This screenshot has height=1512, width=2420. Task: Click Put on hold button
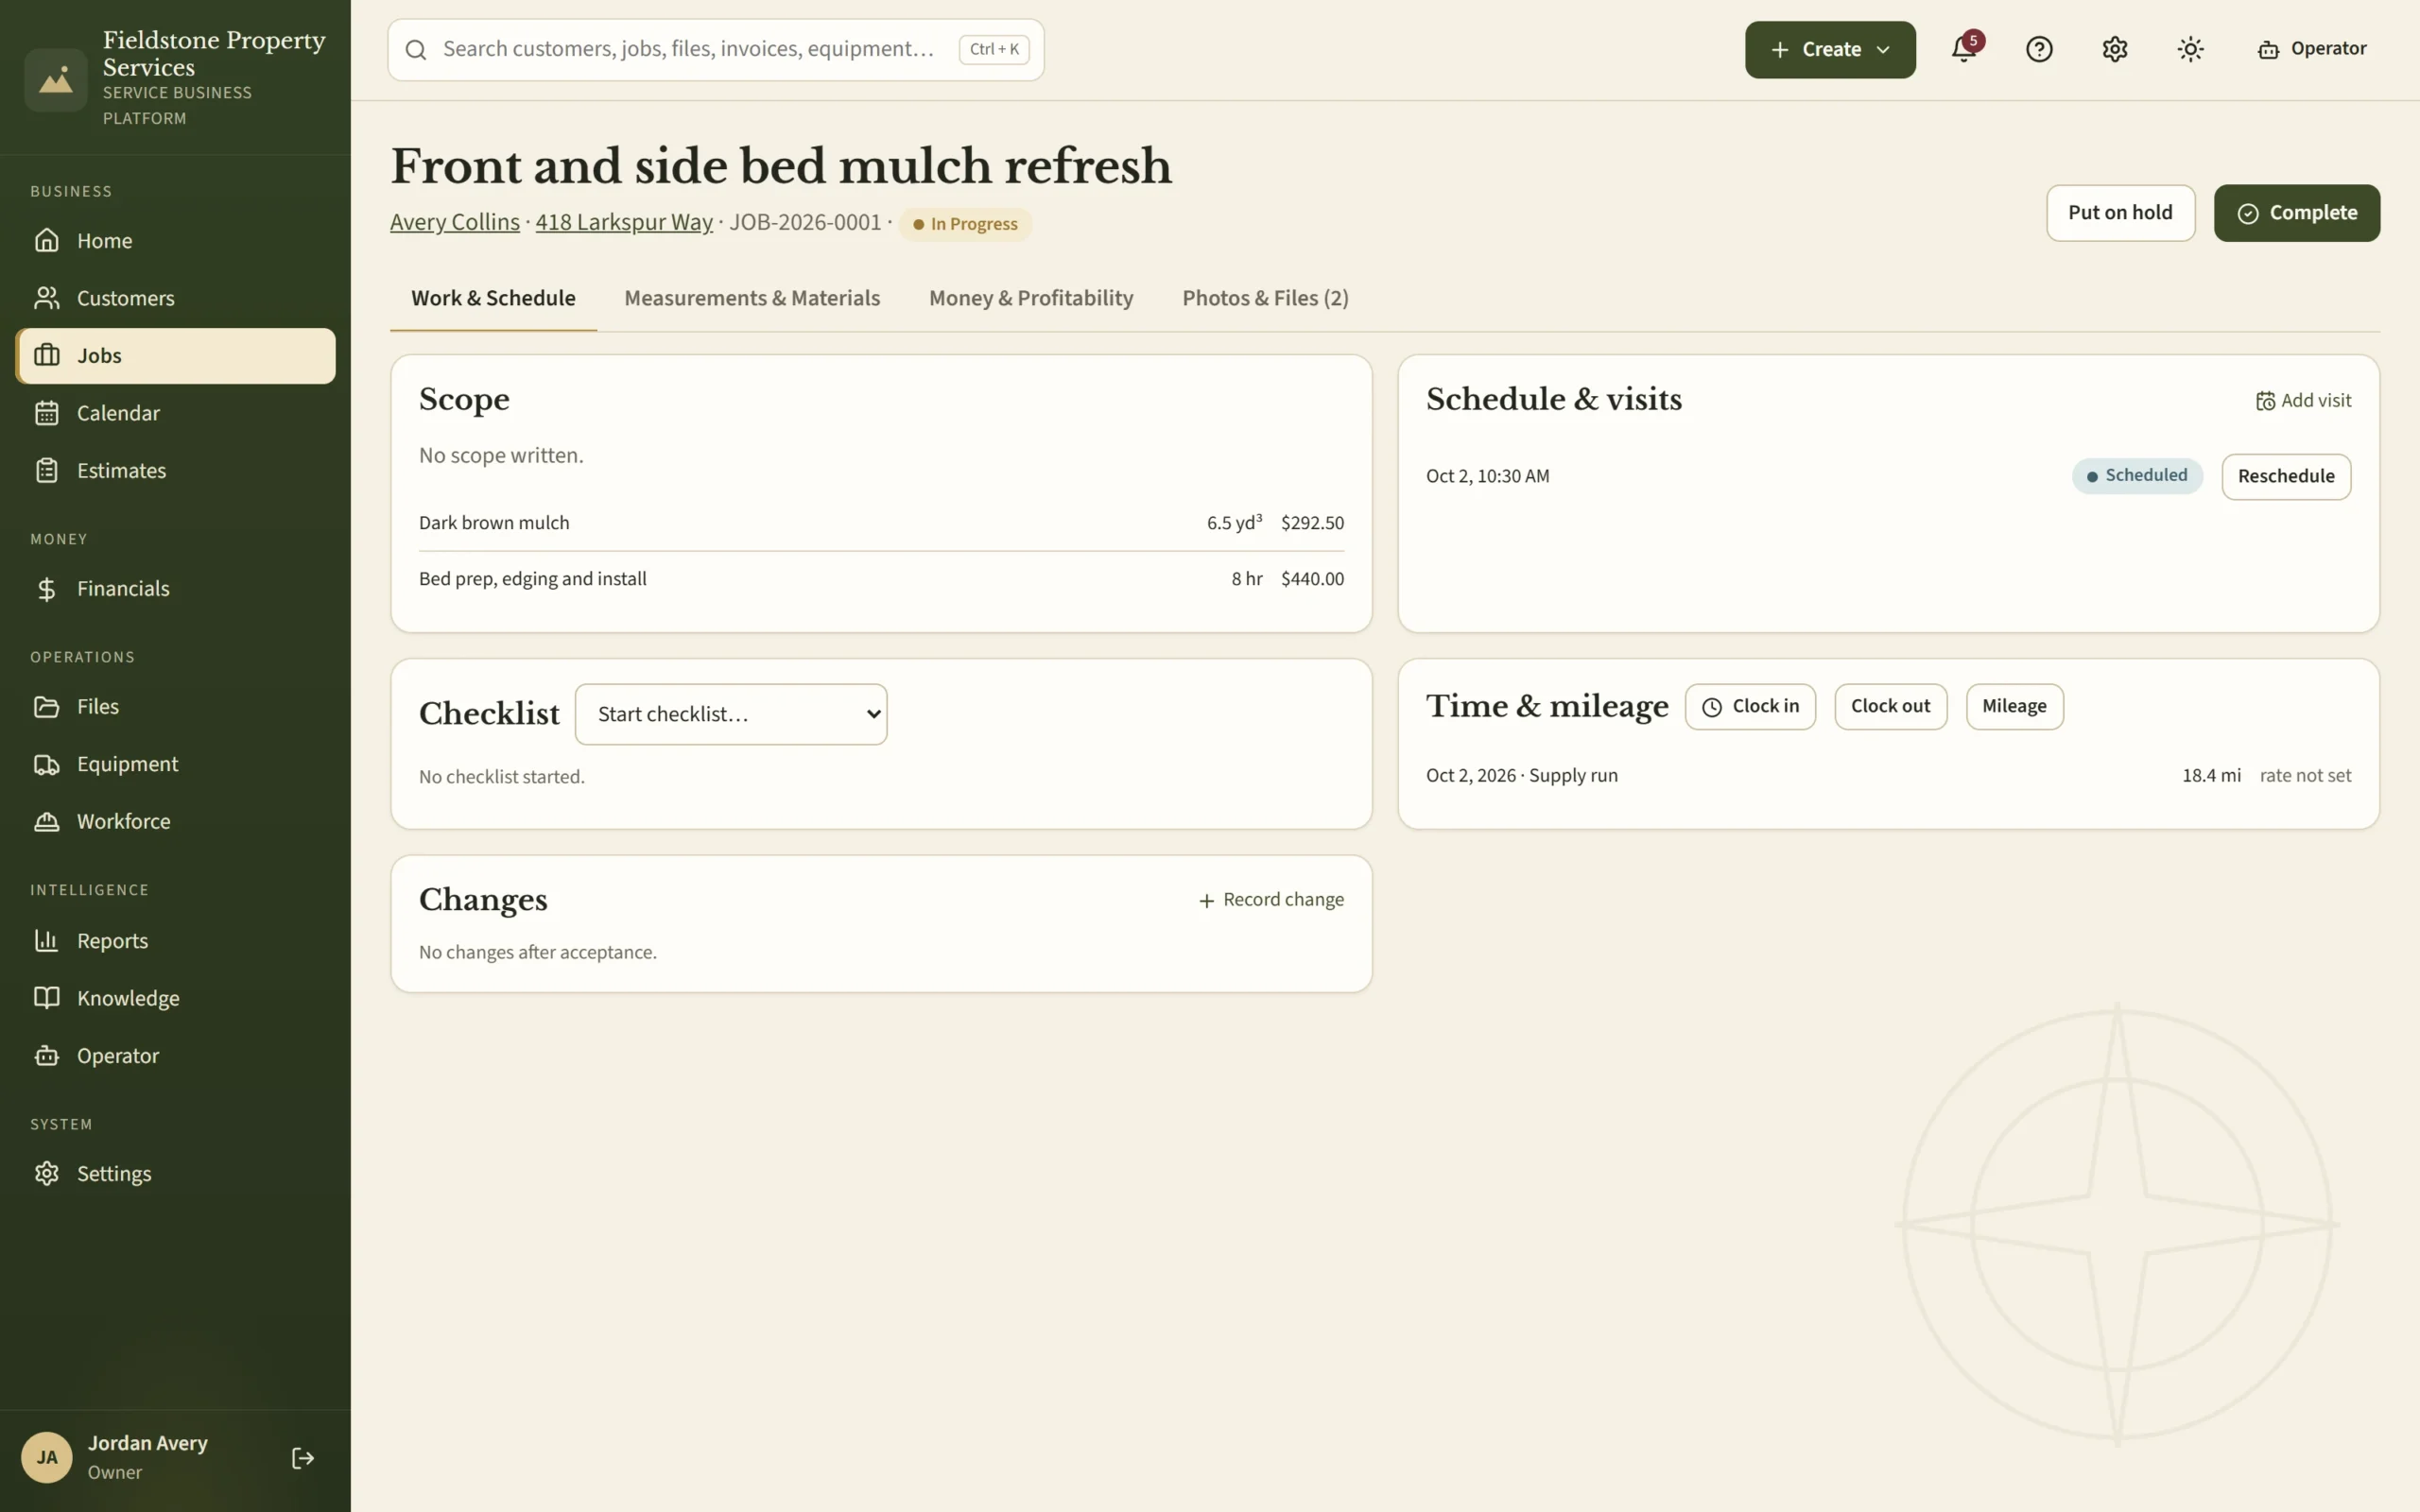point(2120,213)
